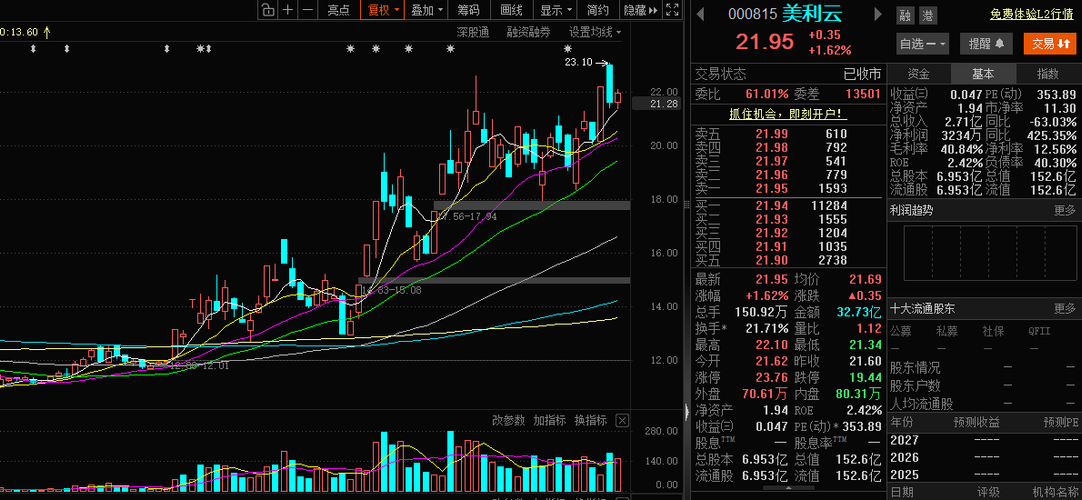Click the 跌停 limit-down price 19.44
This screenshot has width=1082, height=500.
point(863,377)
